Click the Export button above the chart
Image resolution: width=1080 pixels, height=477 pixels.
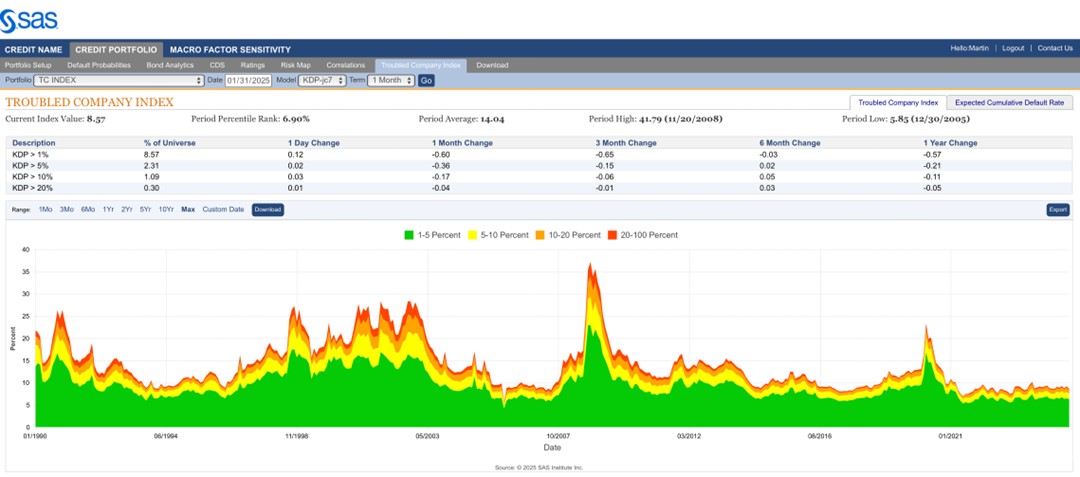pos(1058,210)
